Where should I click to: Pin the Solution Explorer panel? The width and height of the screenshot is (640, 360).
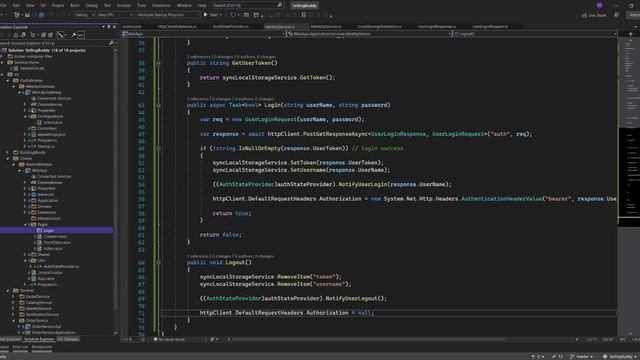coord(109,27)
